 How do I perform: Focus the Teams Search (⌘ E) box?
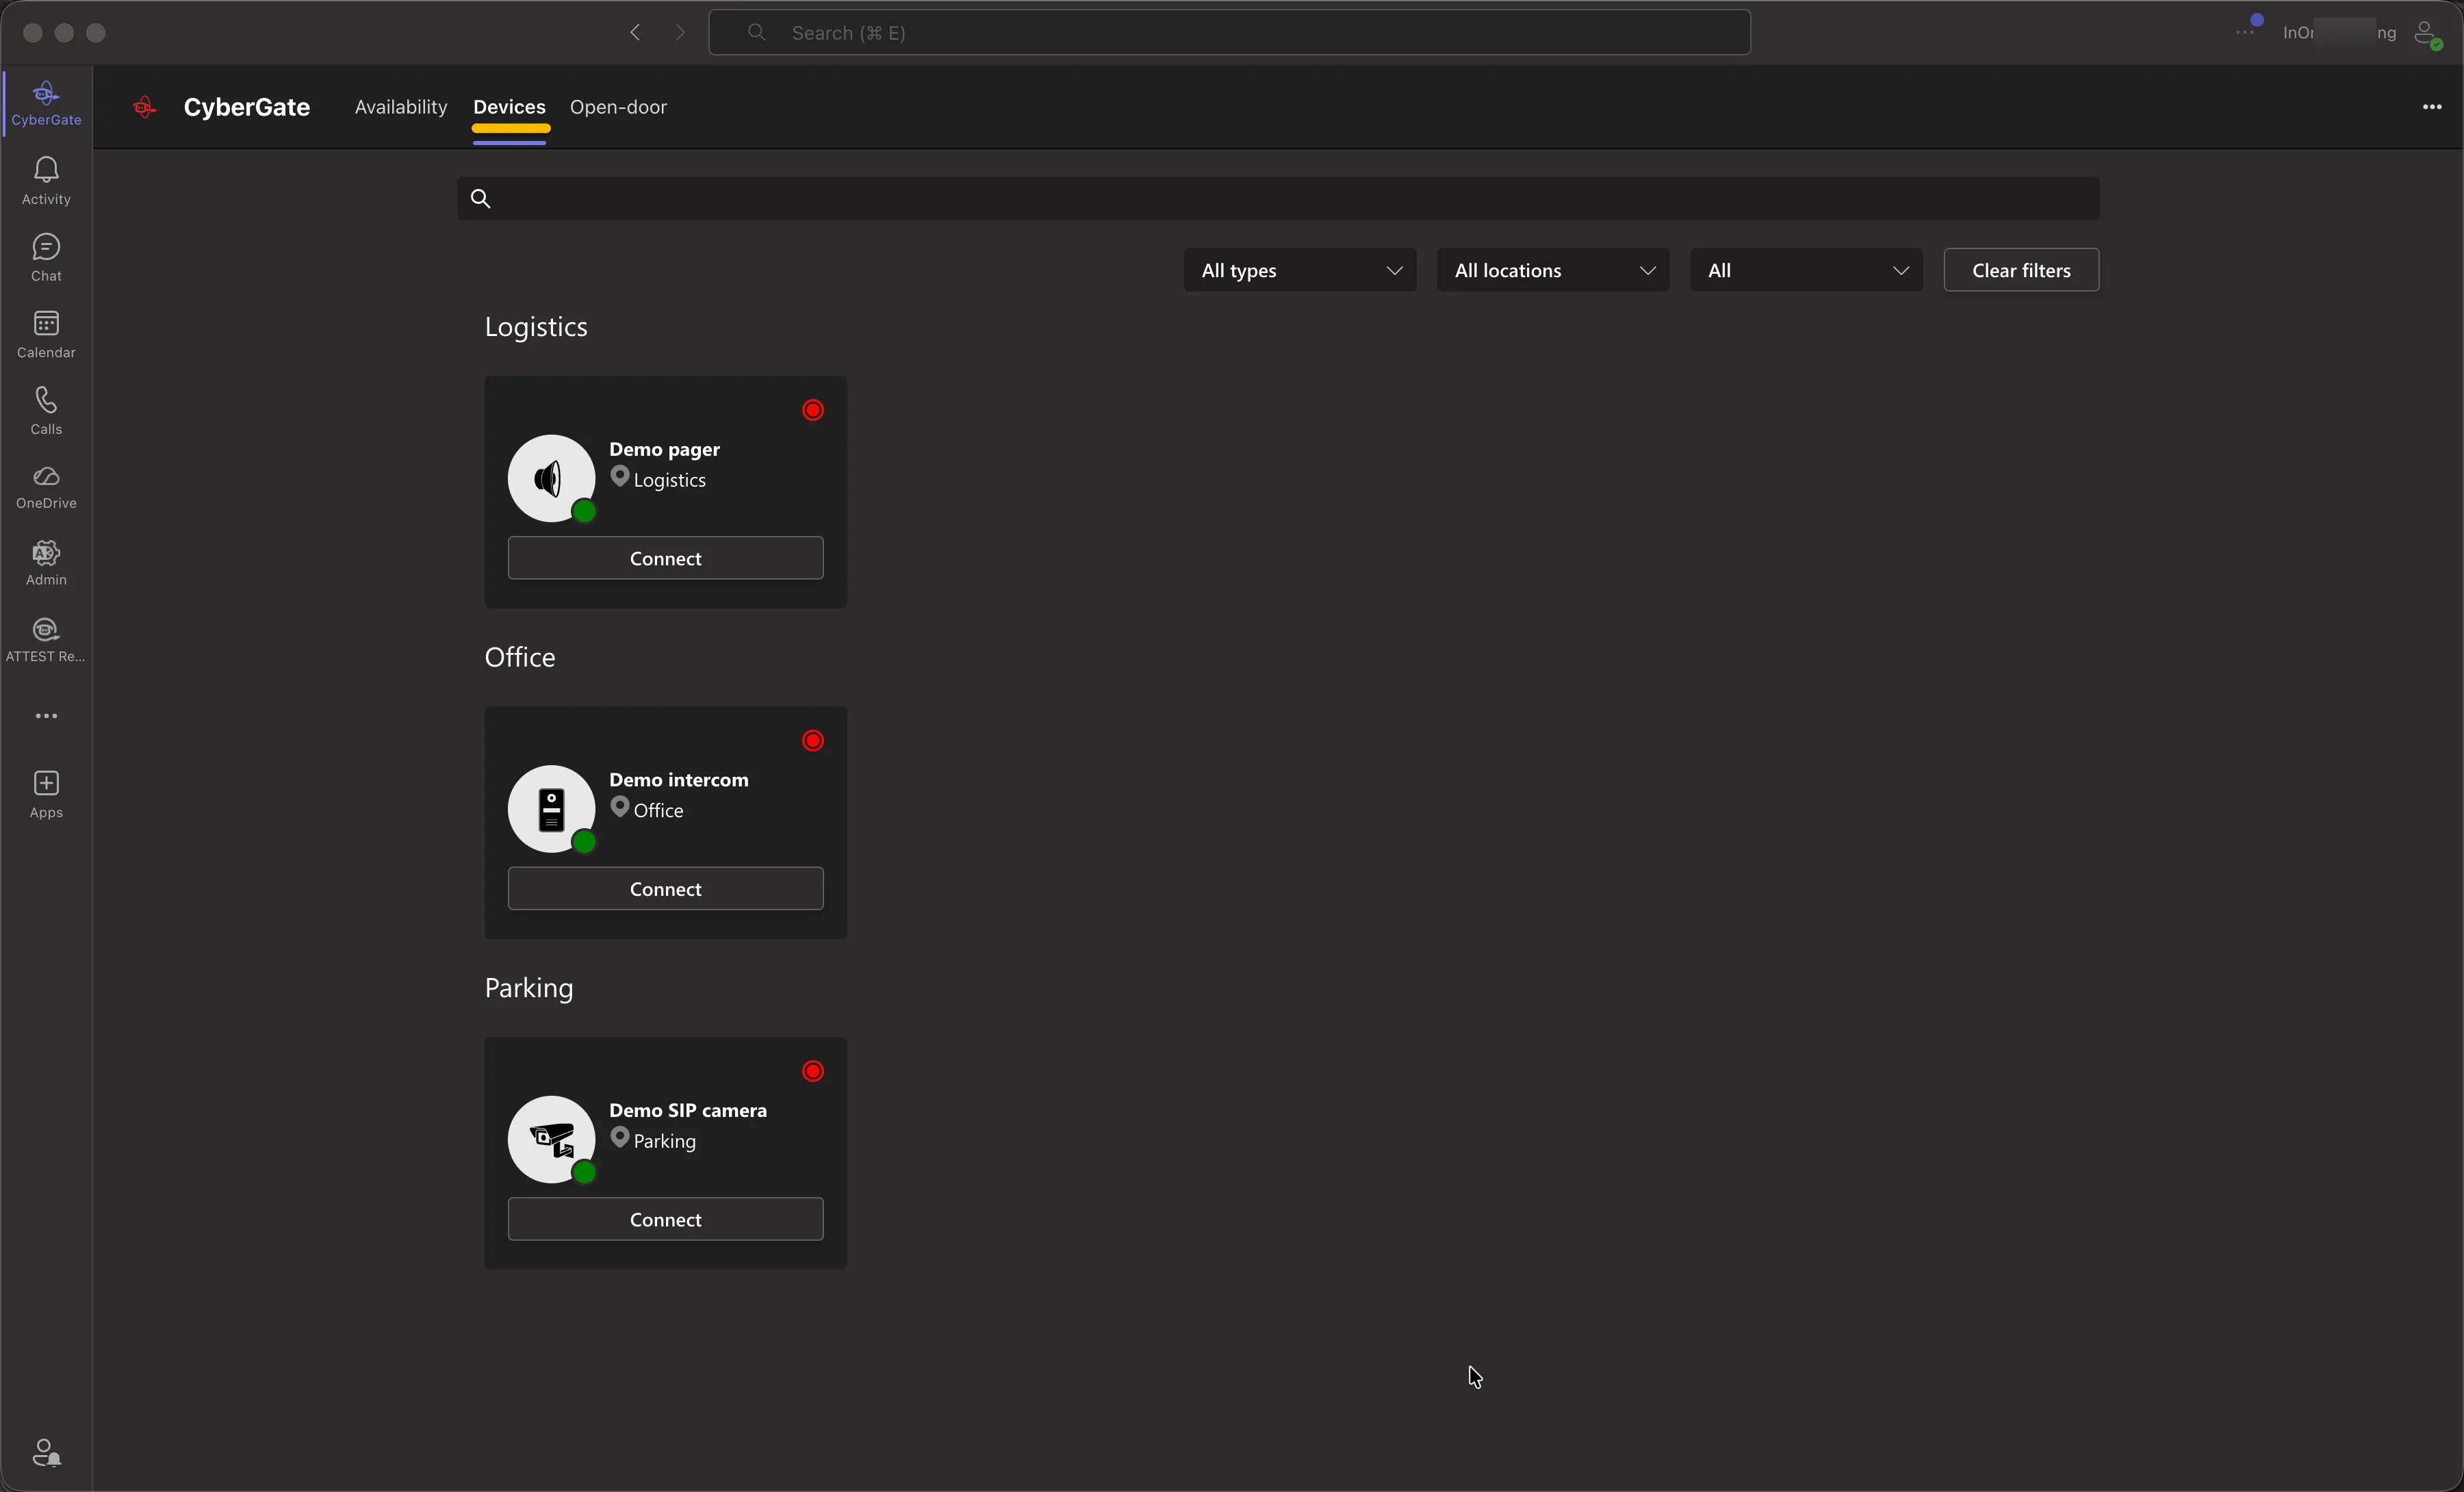1229,32
